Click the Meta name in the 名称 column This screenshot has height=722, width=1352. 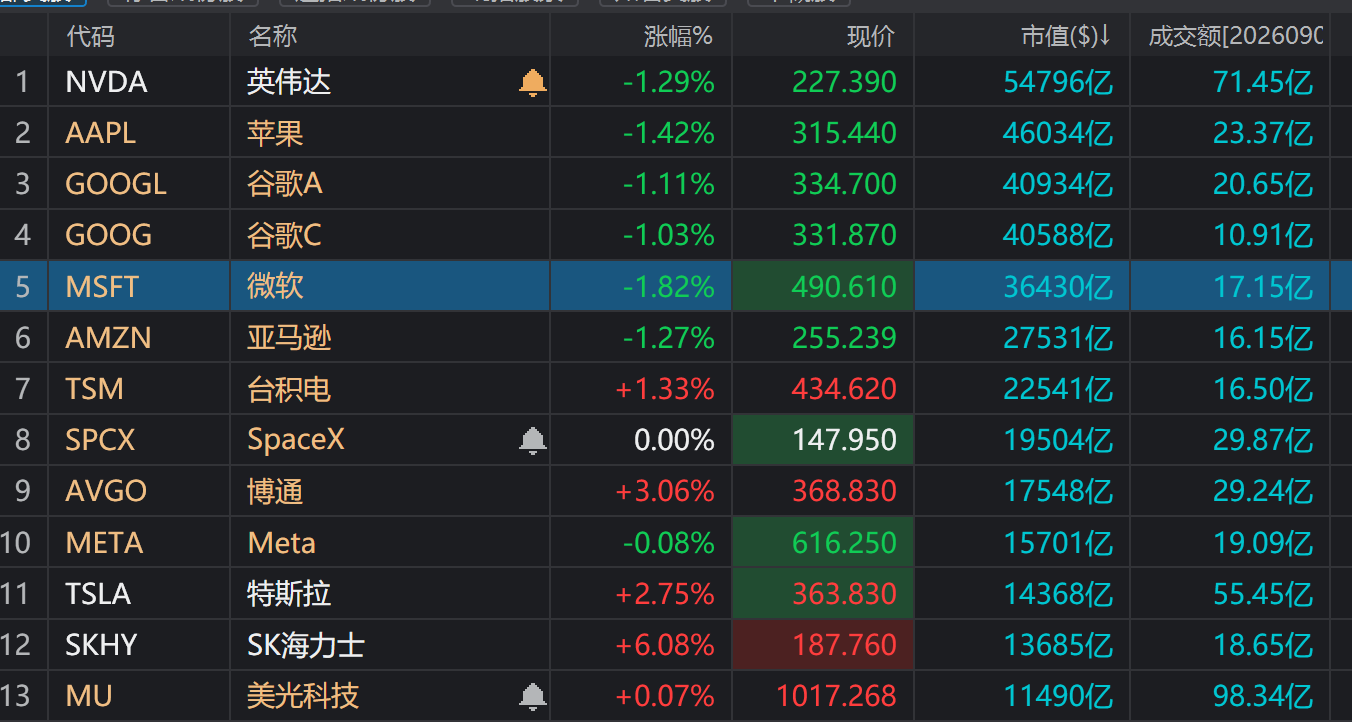pos(281,543)
